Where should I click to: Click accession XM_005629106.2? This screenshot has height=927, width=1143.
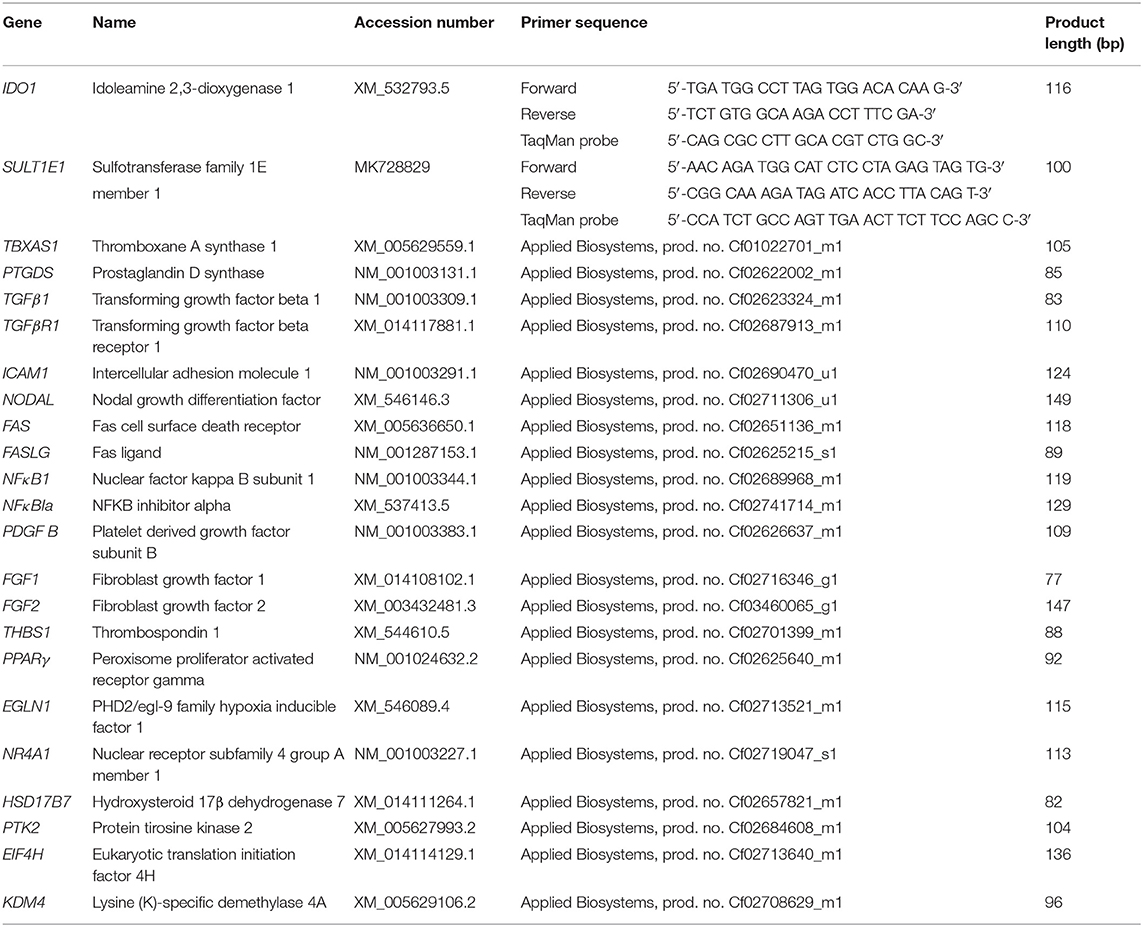(414, 902)
